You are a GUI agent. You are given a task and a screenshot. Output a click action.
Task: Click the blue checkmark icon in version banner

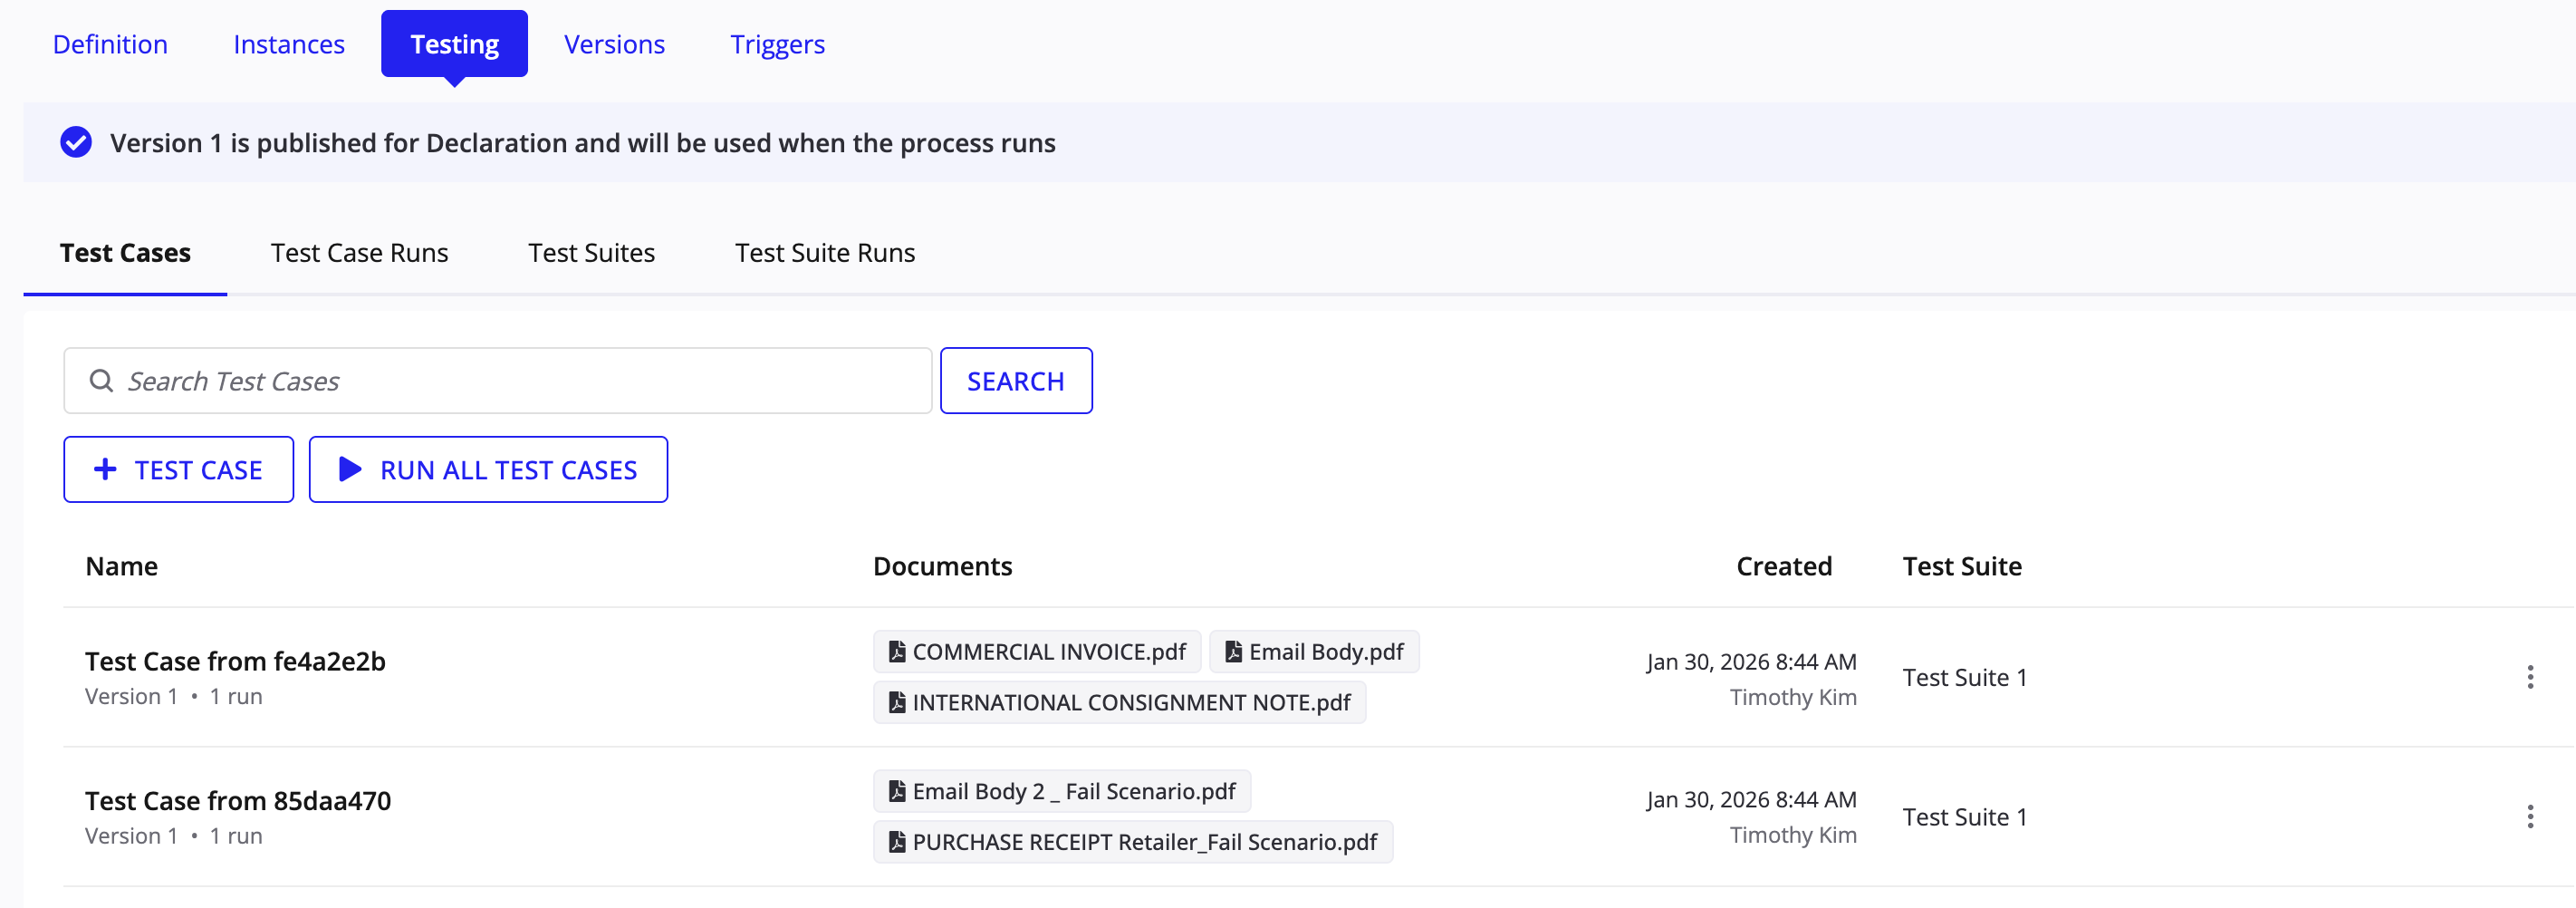point(76,143)
